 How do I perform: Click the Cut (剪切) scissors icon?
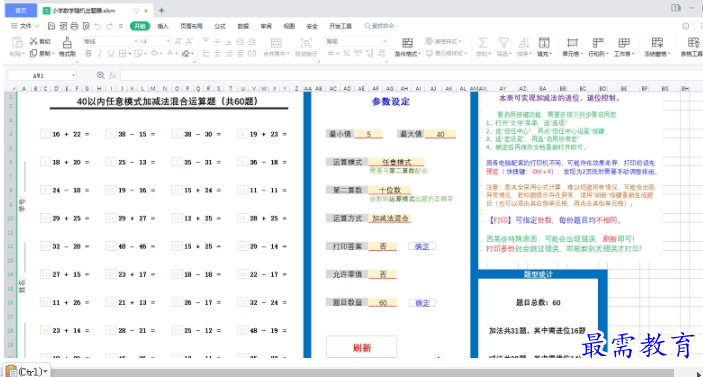click(x=34, y=41)
